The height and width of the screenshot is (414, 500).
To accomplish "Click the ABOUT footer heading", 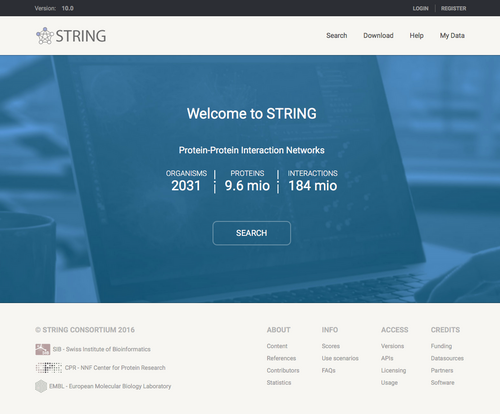I will [x=279, y=330].
